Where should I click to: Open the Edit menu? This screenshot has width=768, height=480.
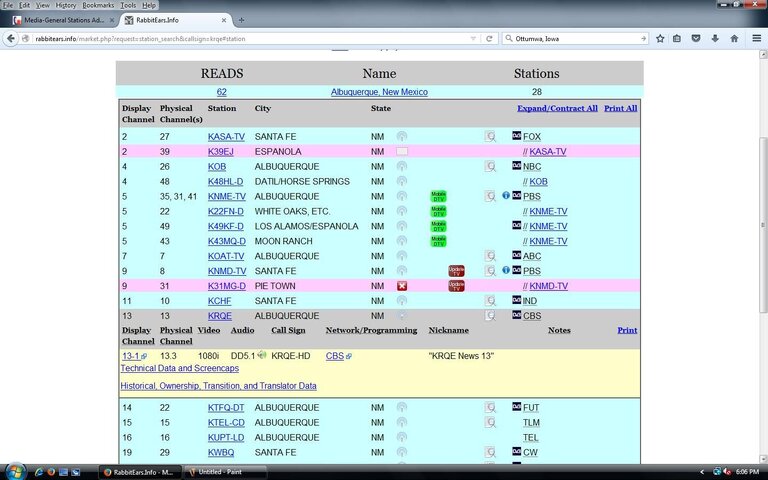(x=24, y=5)
